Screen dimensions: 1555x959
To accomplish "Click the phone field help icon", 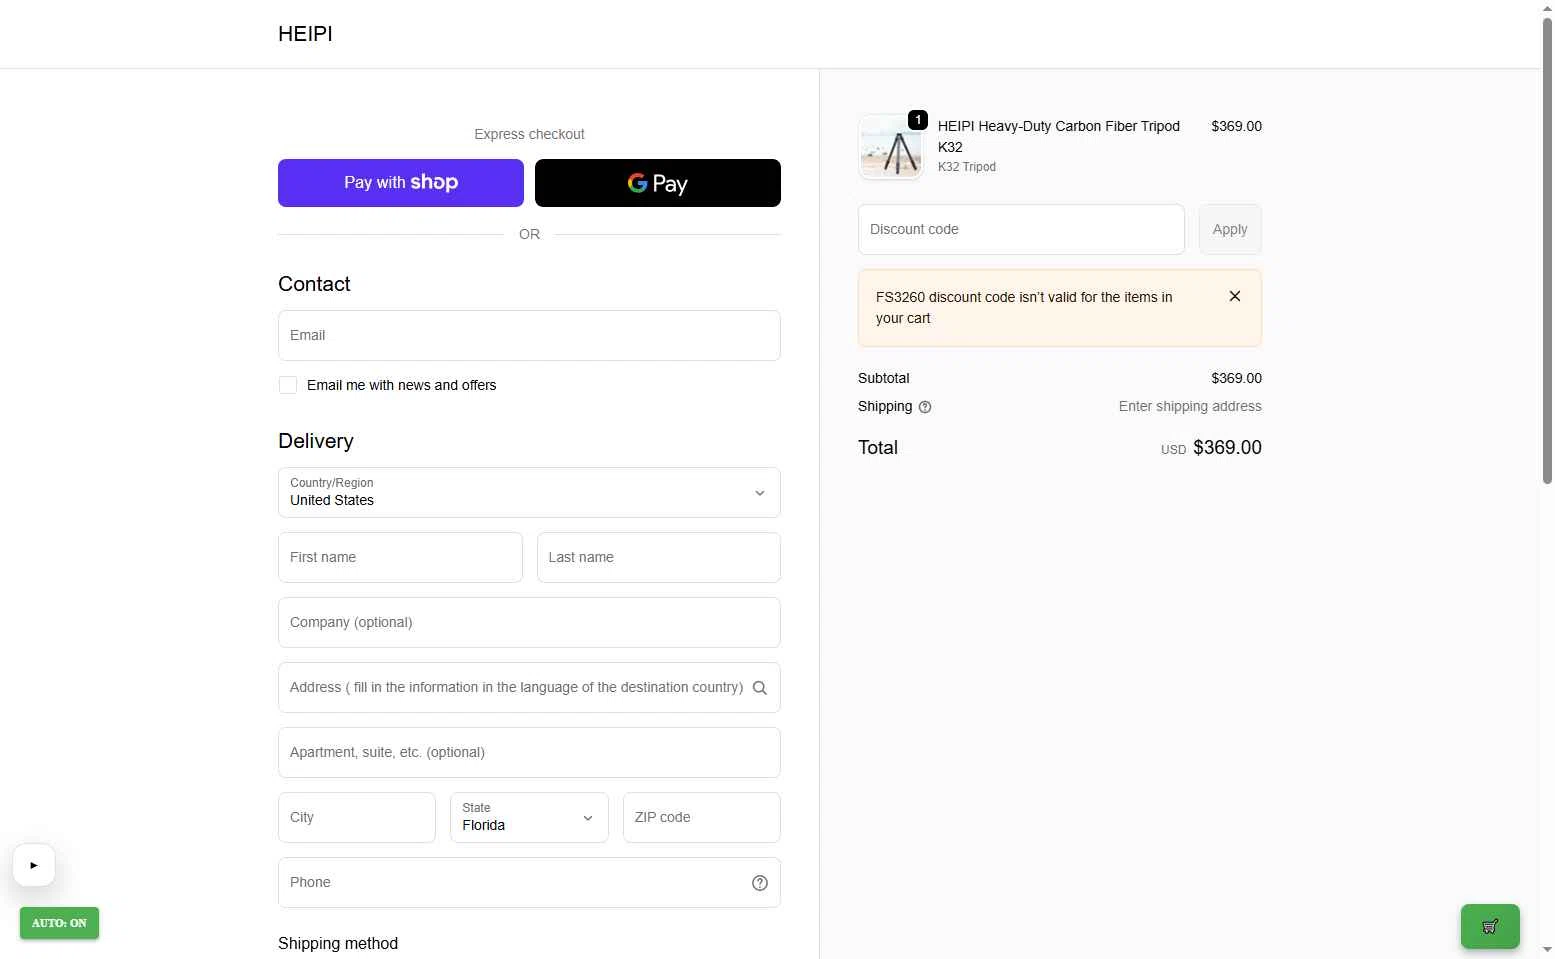I will click(x=760, y=883).
